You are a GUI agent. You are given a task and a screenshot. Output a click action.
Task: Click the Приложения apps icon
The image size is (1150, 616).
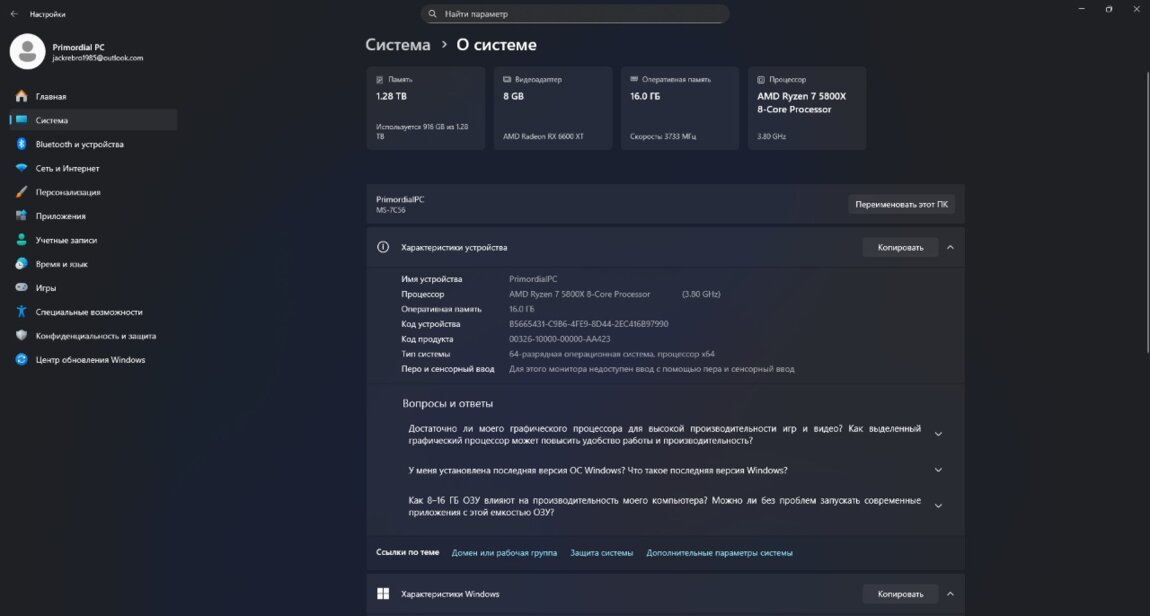[21, 216]
